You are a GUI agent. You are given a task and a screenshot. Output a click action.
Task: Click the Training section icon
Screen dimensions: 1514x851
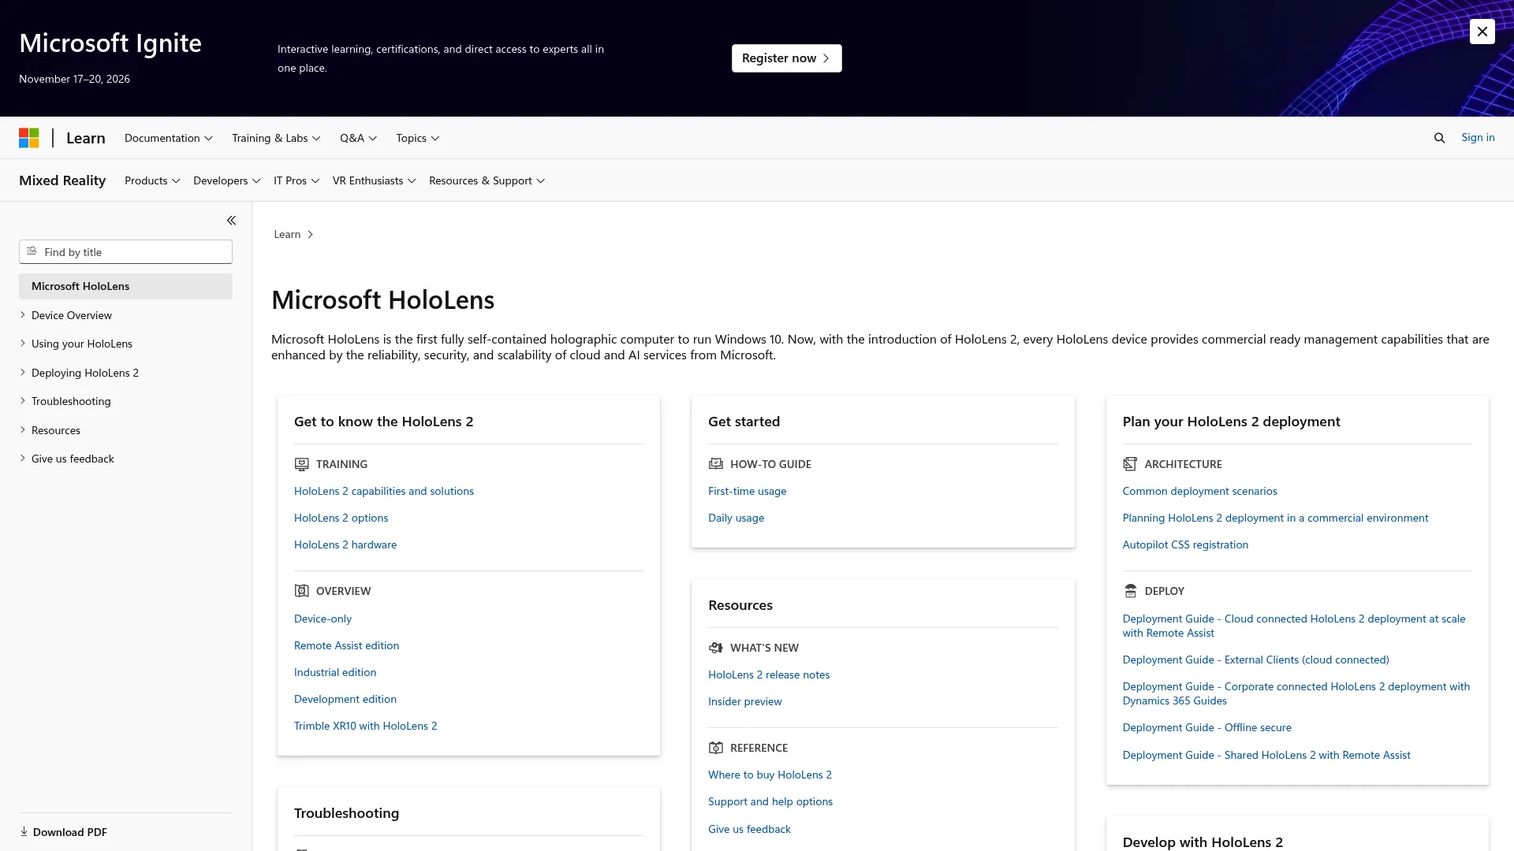click(301, 464)
